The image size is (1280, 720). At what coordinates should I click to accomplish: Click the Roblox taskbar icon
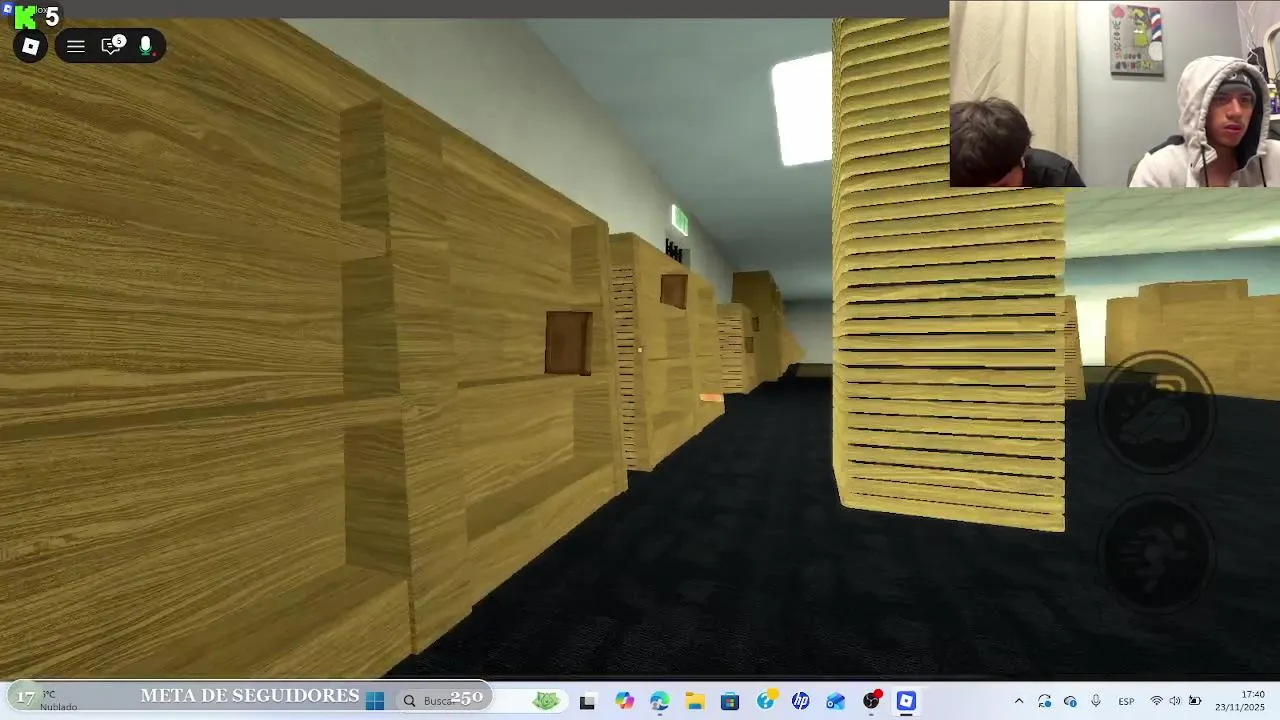pyautogui.click(x=906, y=701)
